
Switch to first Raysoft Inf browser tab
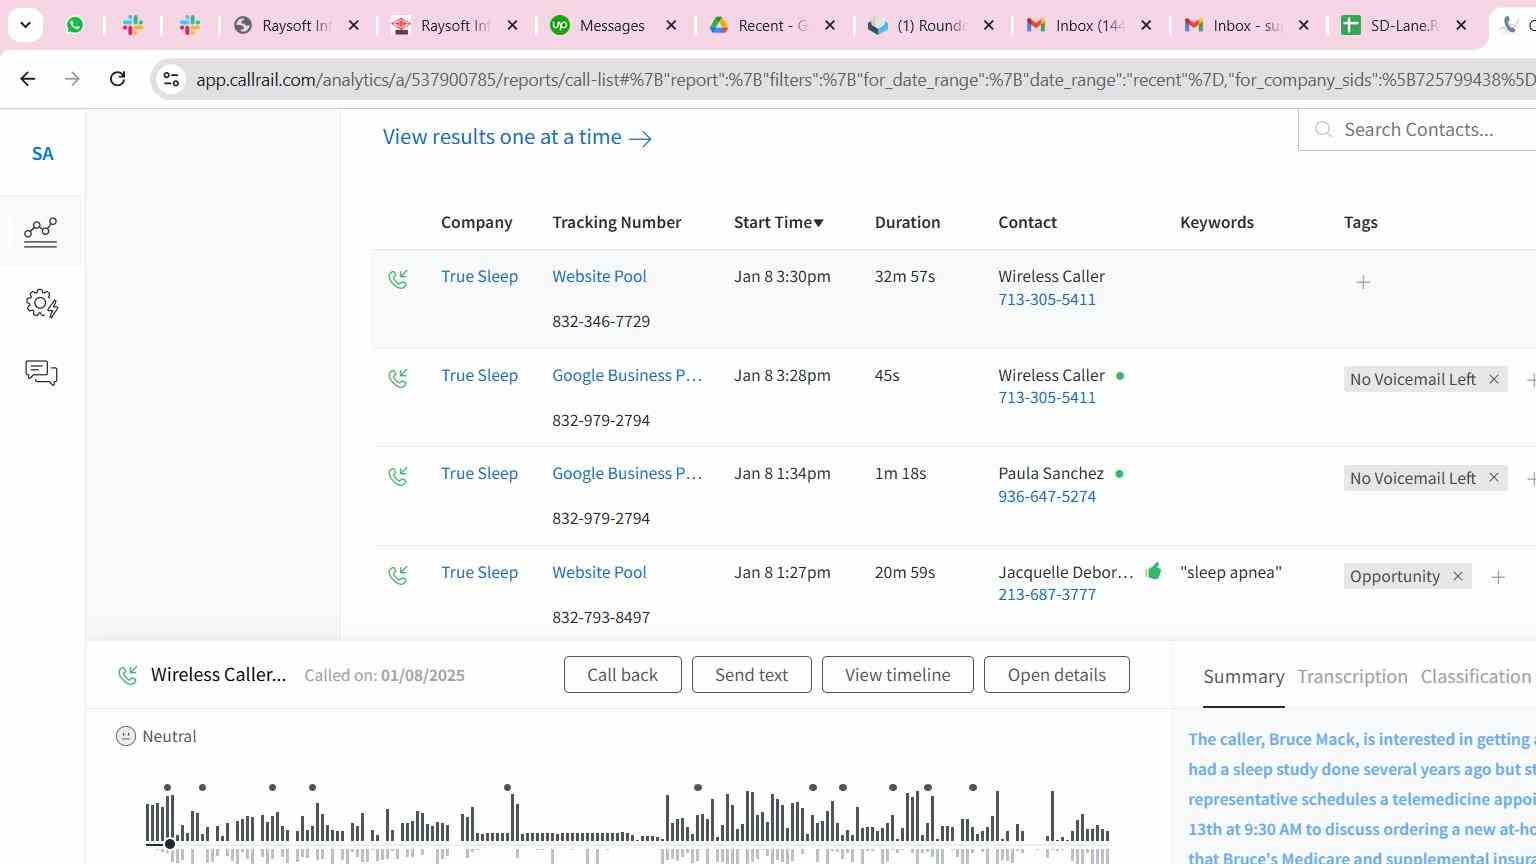pos(297,25)
